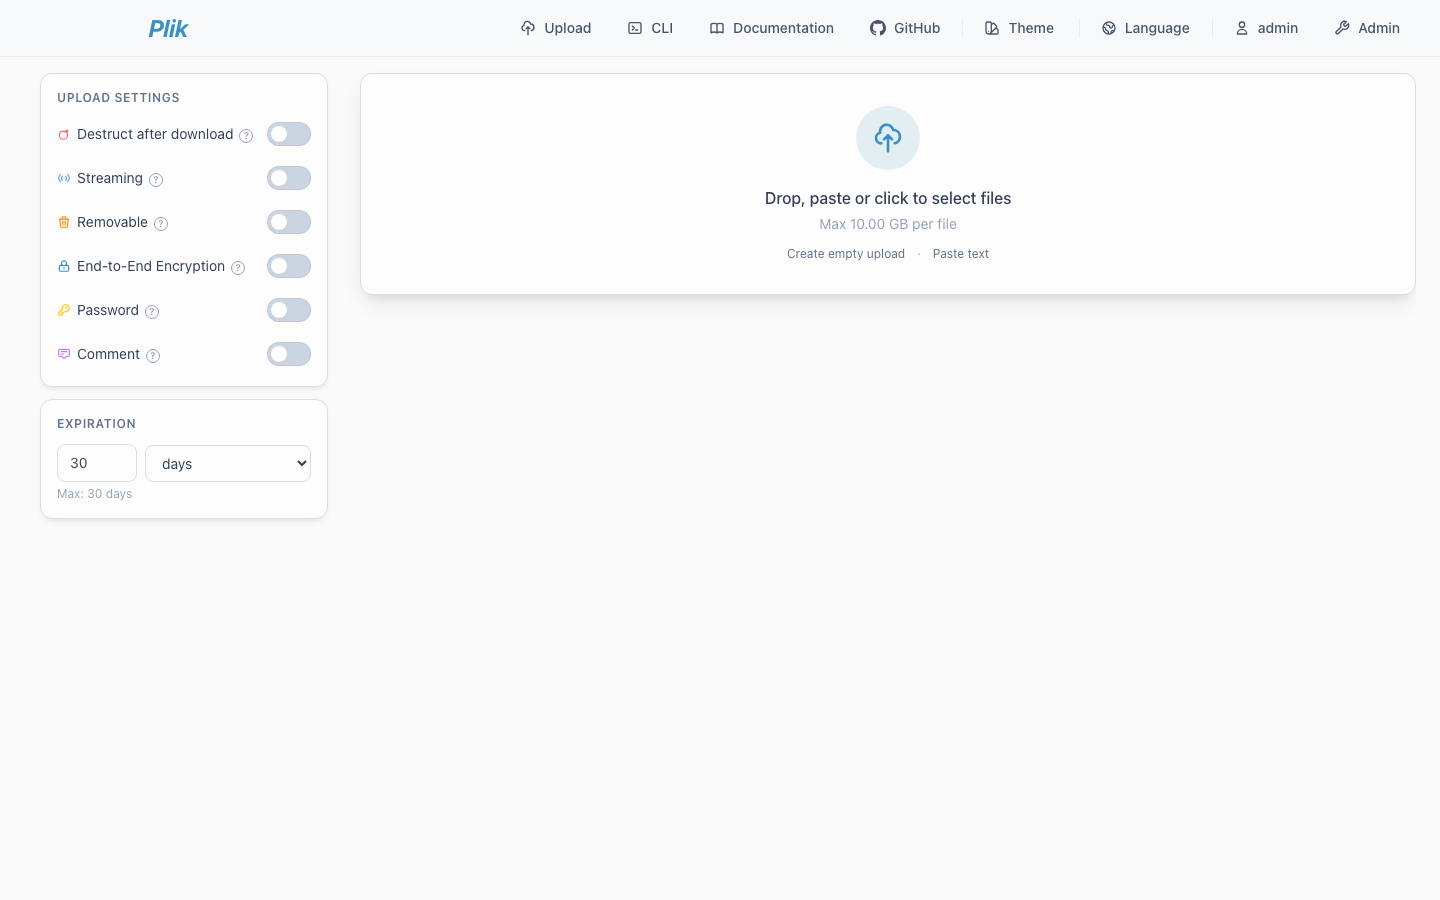Click the 'EXPIRATION' section heading
This screenshot has width=1440, height=900.
(97, 424)
